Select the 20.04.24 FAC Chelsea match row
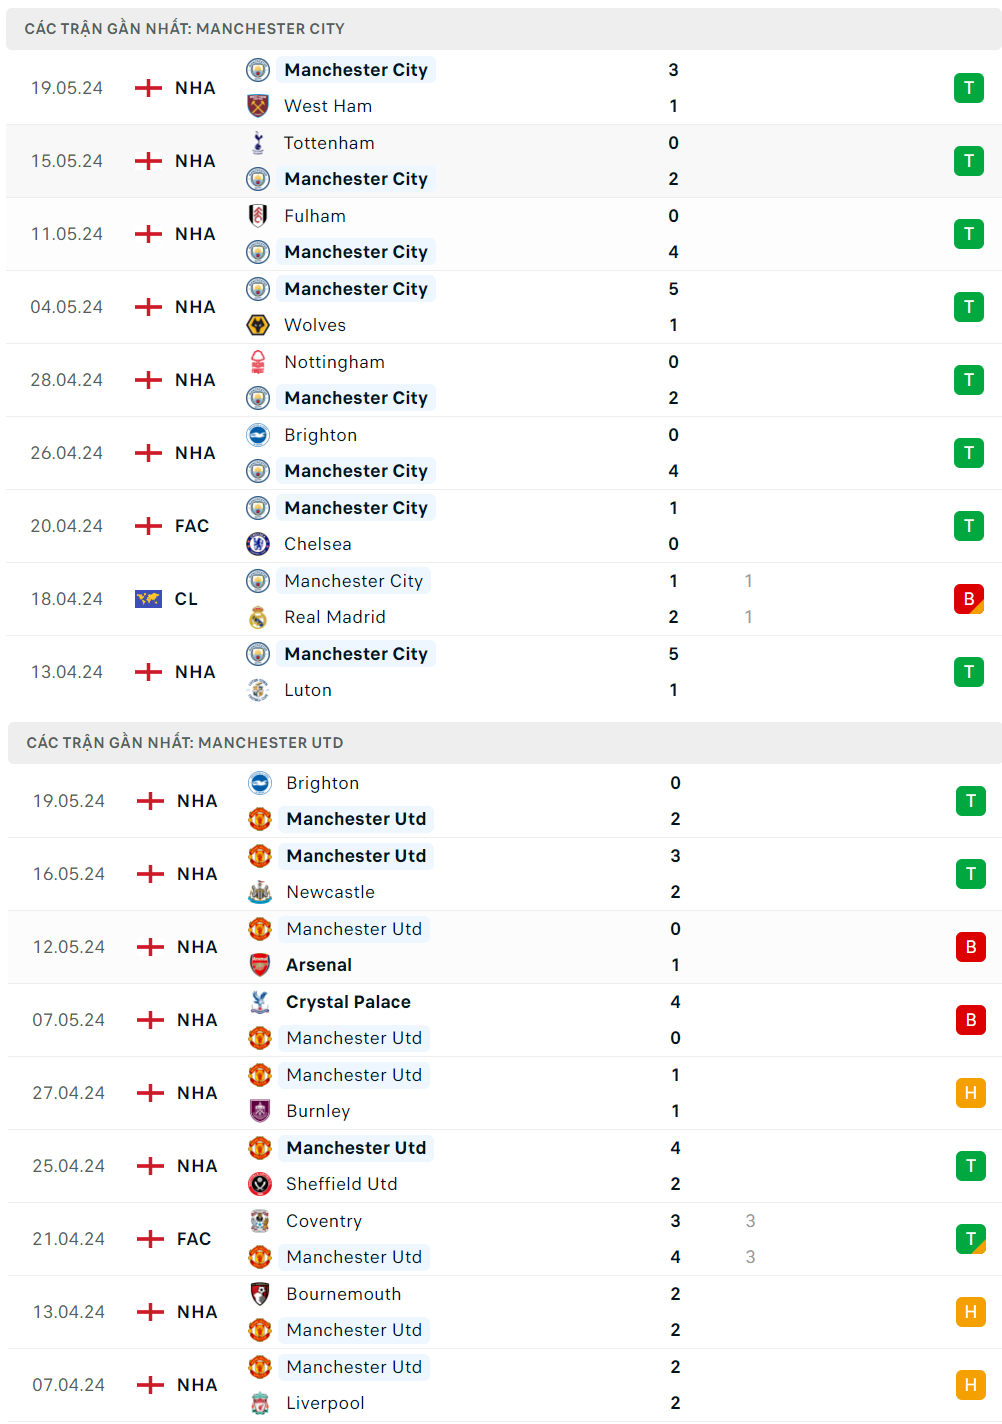Viewport: 1002px width, 1424px height. point(500,526)
